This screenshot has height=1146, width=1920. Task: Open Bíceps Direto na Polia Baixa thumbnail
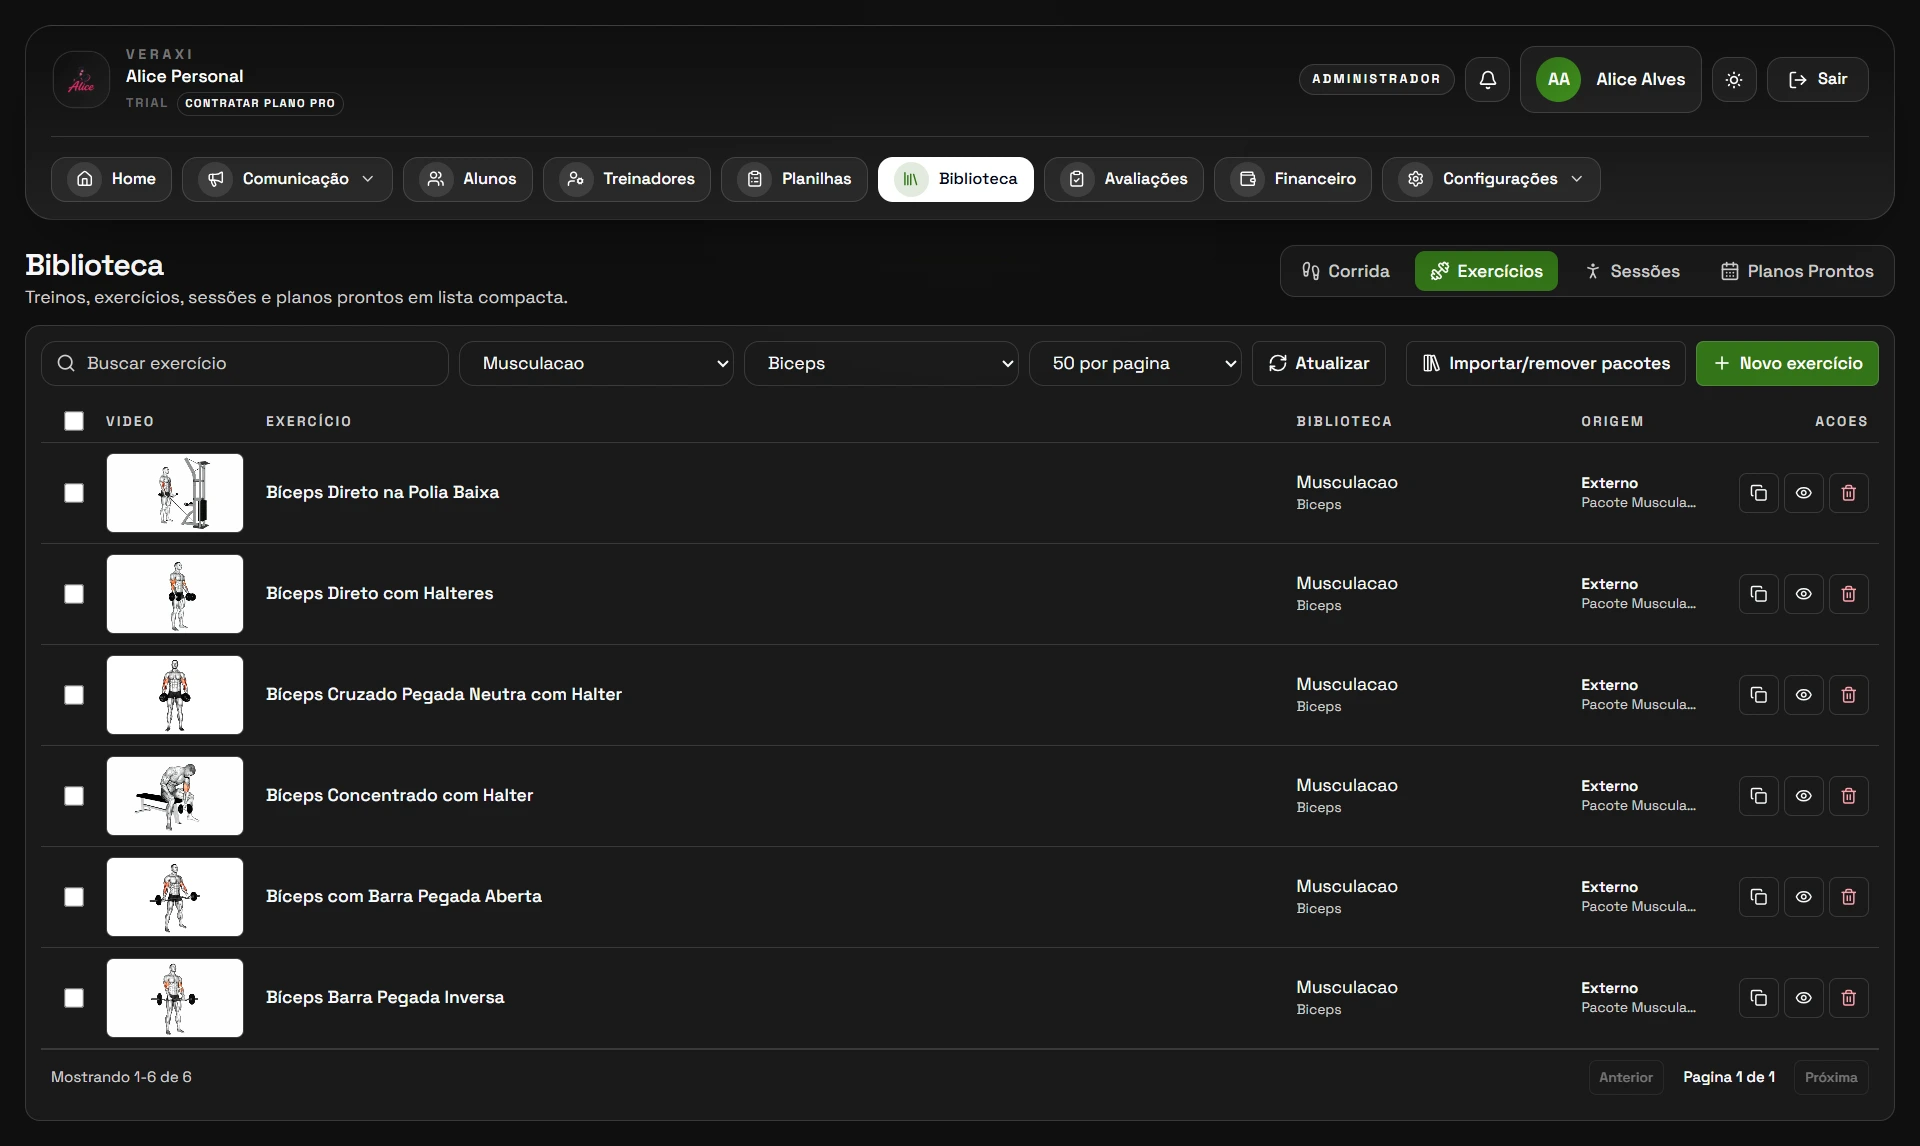click(x=175, y=493)
